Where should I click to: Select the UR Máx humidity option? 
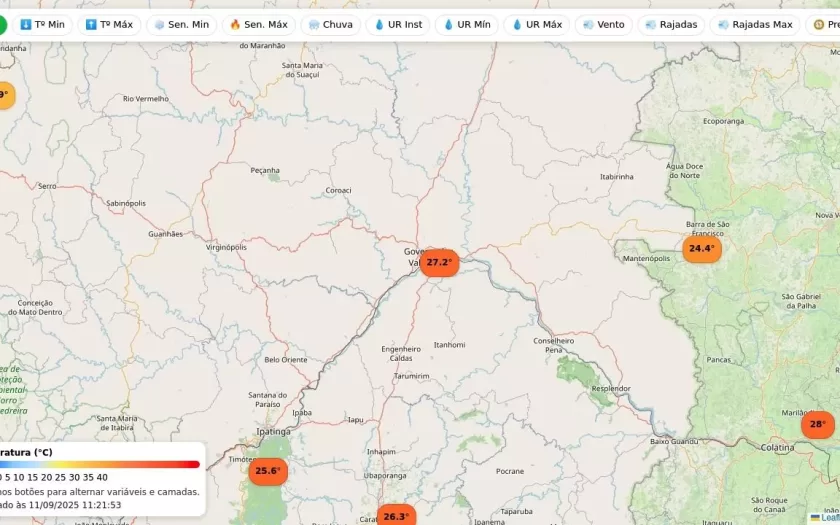[536, 24]
